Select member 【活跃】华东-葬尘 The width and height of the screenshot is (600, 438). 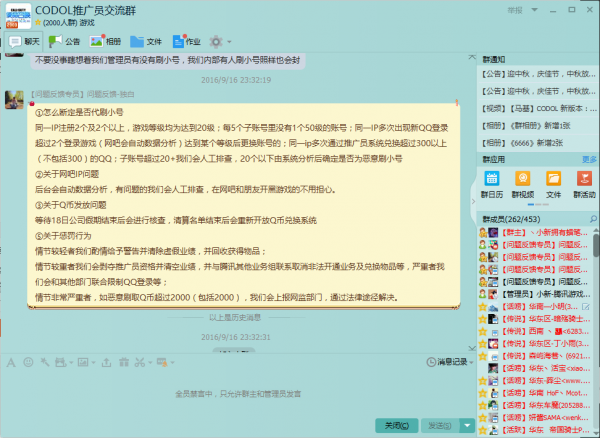pyautogui.click(x=535, y=381)
